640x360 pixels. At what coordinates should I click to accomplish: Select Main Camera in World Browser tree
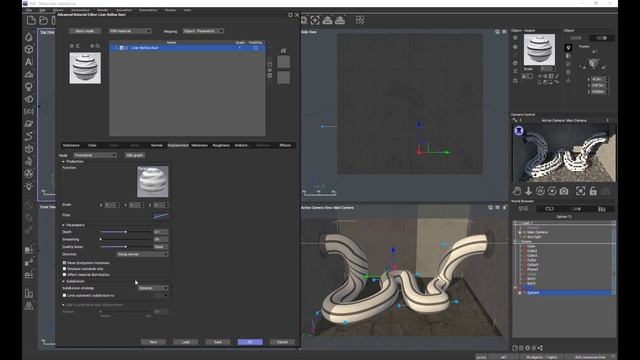(x=537, y=232)
